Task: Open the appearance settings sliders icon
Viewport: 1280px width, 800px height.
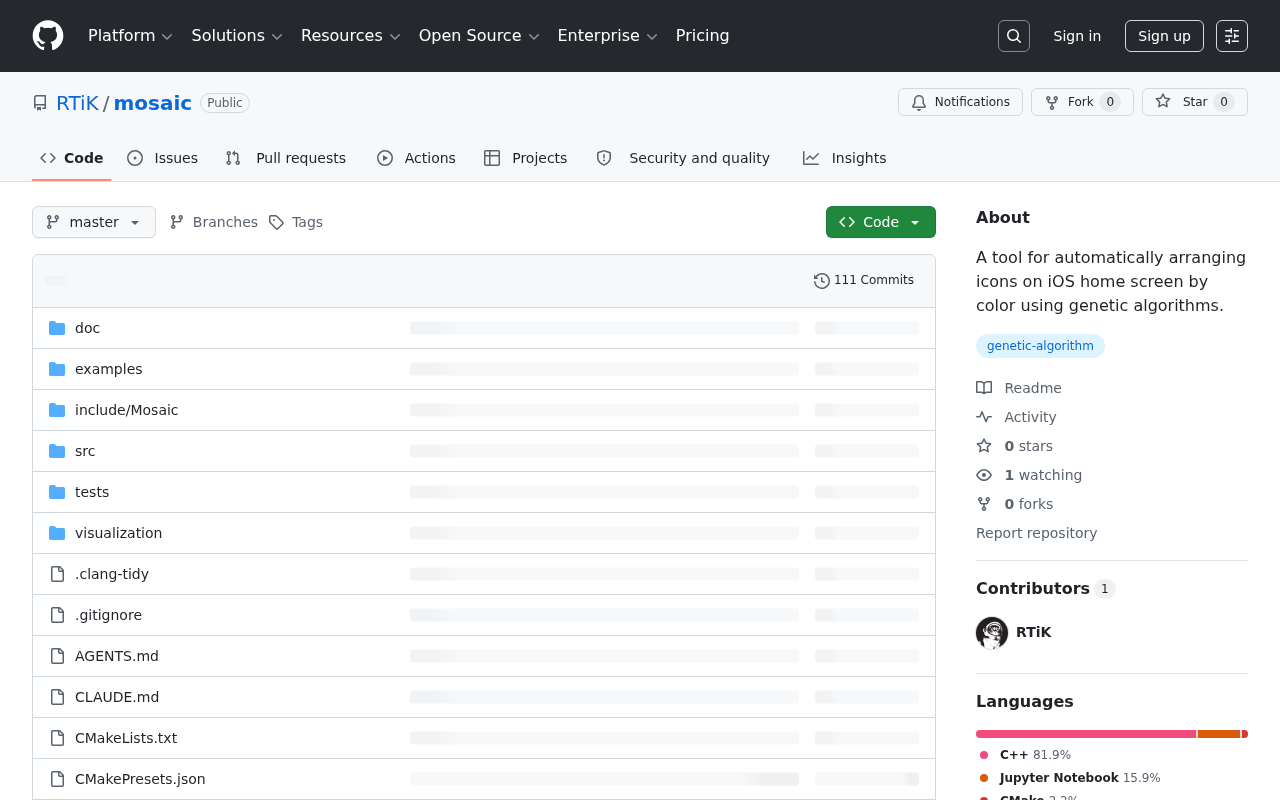Action: pos(1232,36)
